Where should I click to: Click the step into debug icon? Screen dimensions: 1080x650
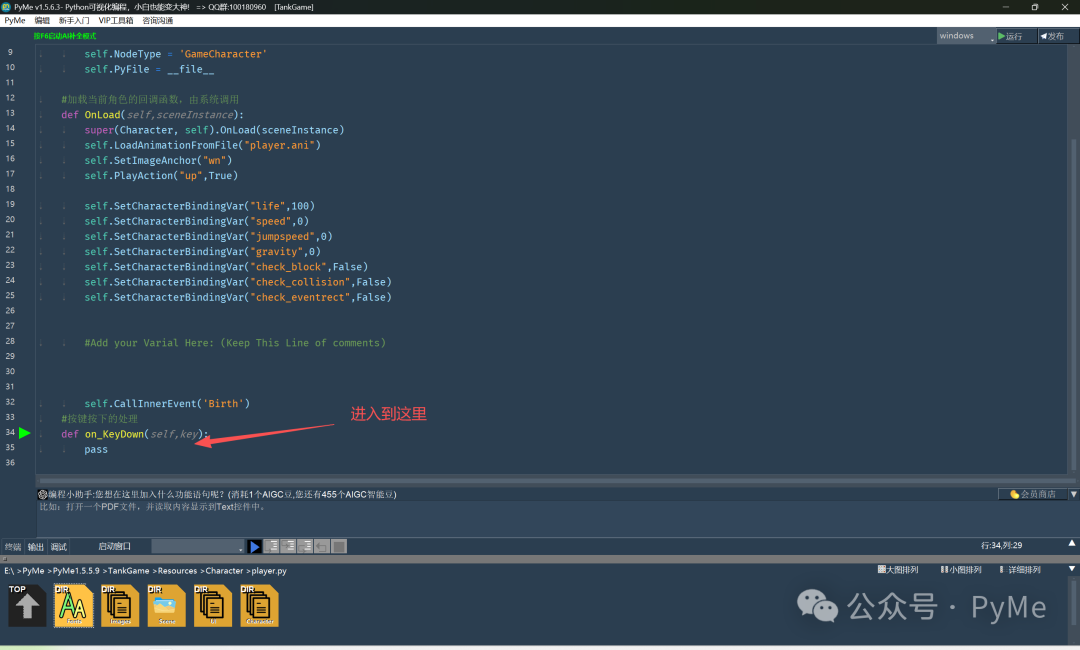[288, 546]
